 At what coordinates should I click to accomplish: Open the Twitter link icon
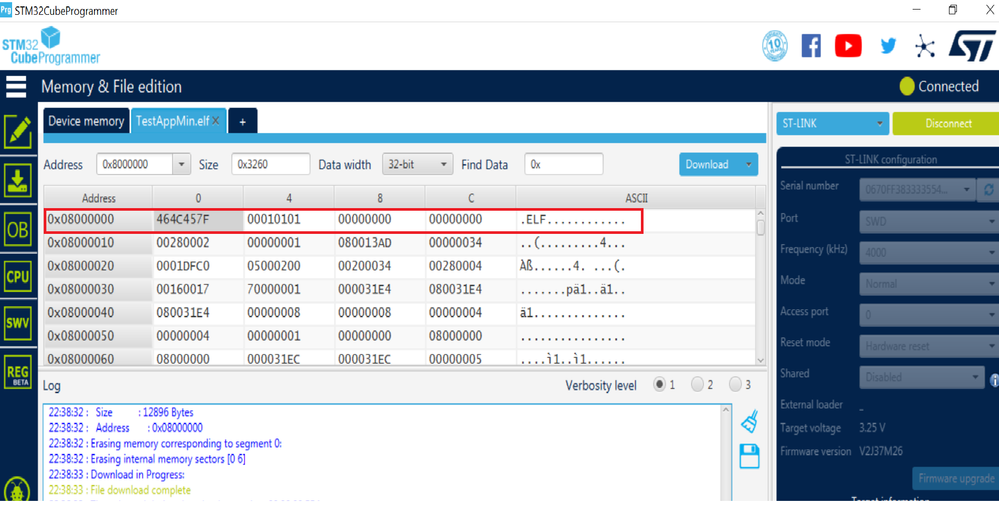click(888, 46)
